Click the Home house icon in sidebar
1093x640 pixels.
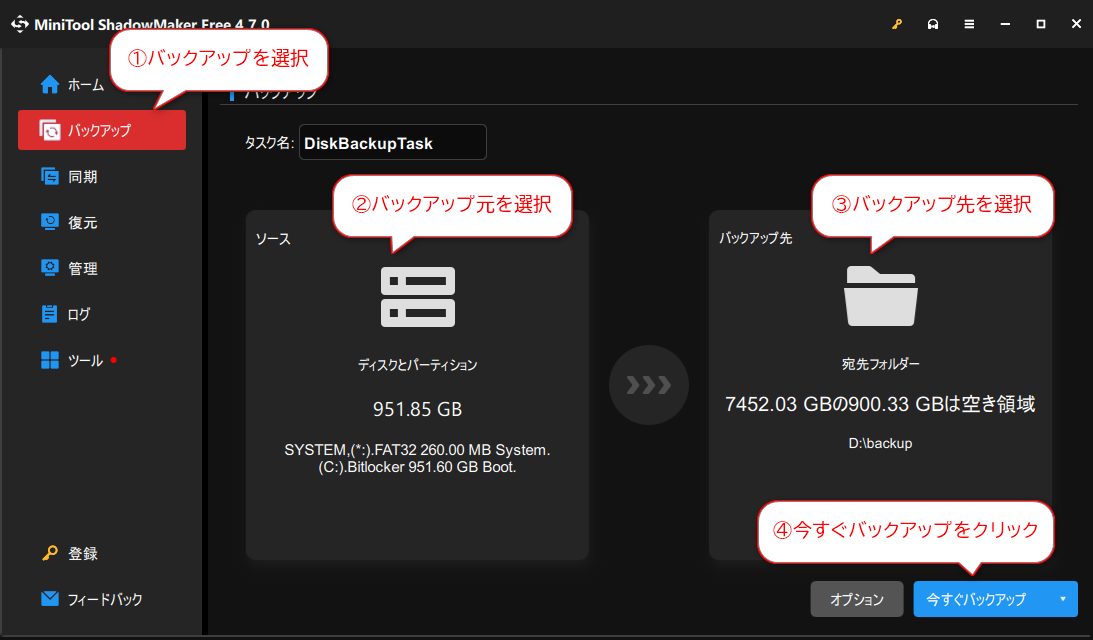(49, 84)
